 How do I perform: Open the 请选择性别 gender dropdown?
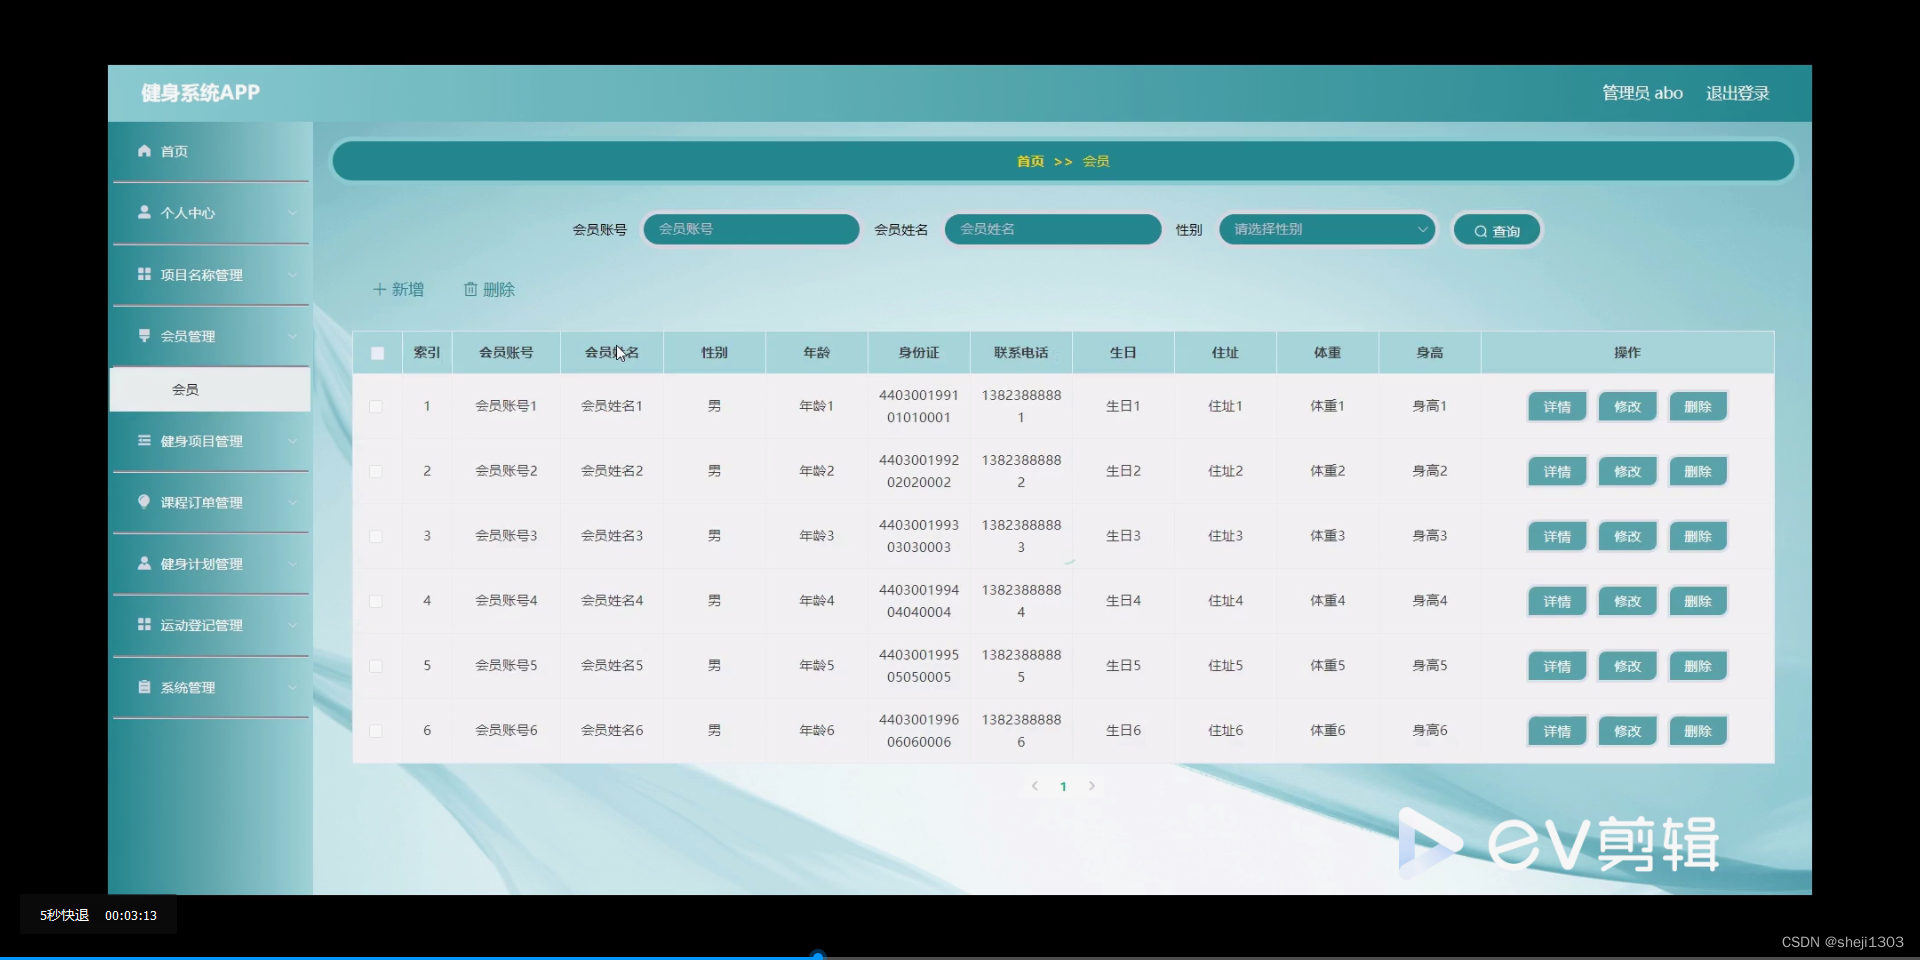click(1327, 229)
